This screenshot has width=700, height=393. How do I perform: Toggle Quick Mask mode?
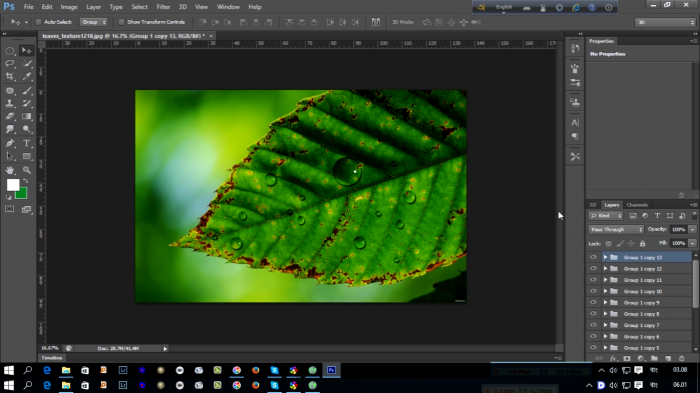pos(9,209)
